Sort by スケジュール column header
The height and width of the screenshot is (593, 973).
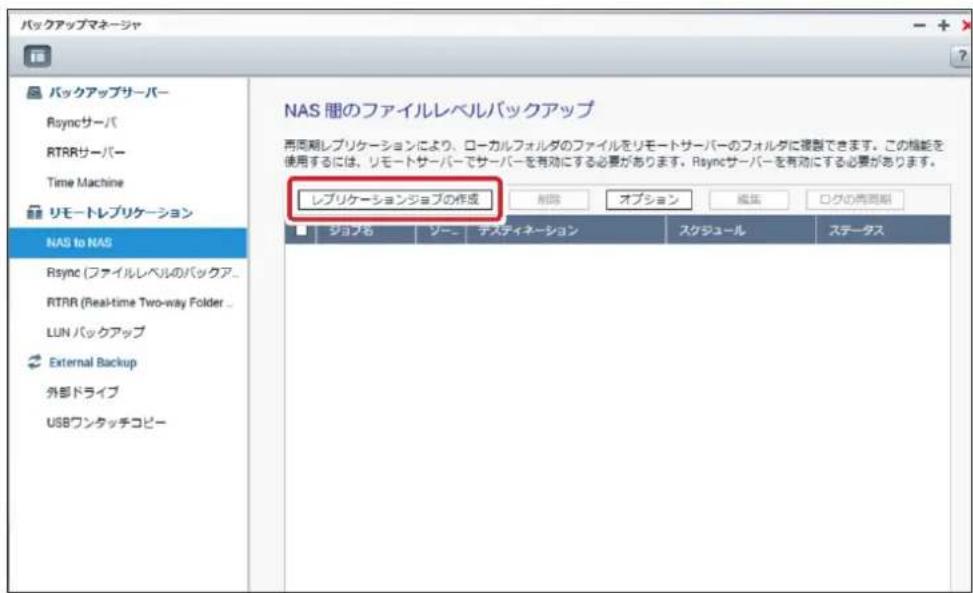click(x=740, y=230)
